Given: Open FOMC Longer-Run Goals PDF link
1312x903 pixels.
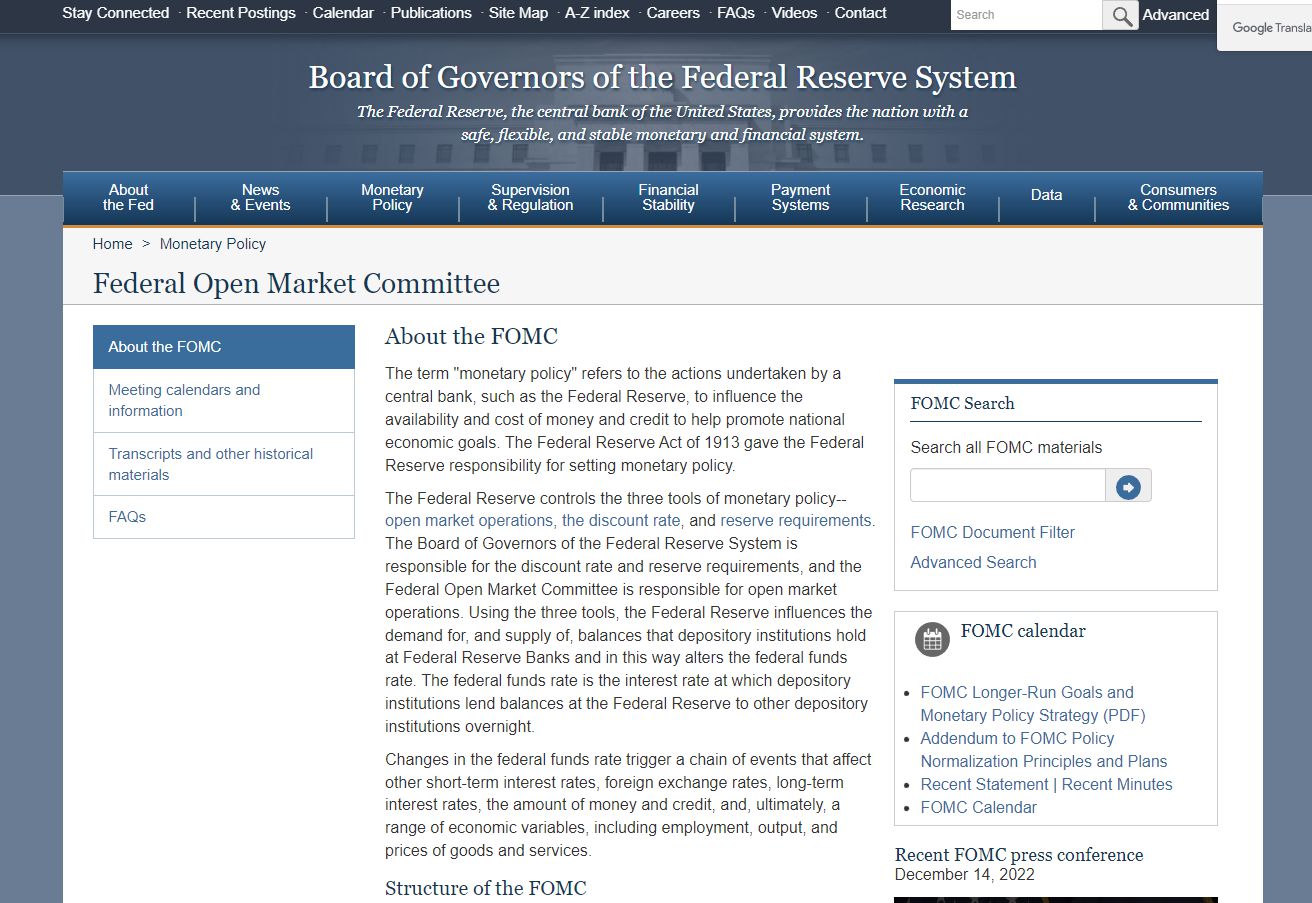Looking at the screenshot, I should tap(1033, 704).
